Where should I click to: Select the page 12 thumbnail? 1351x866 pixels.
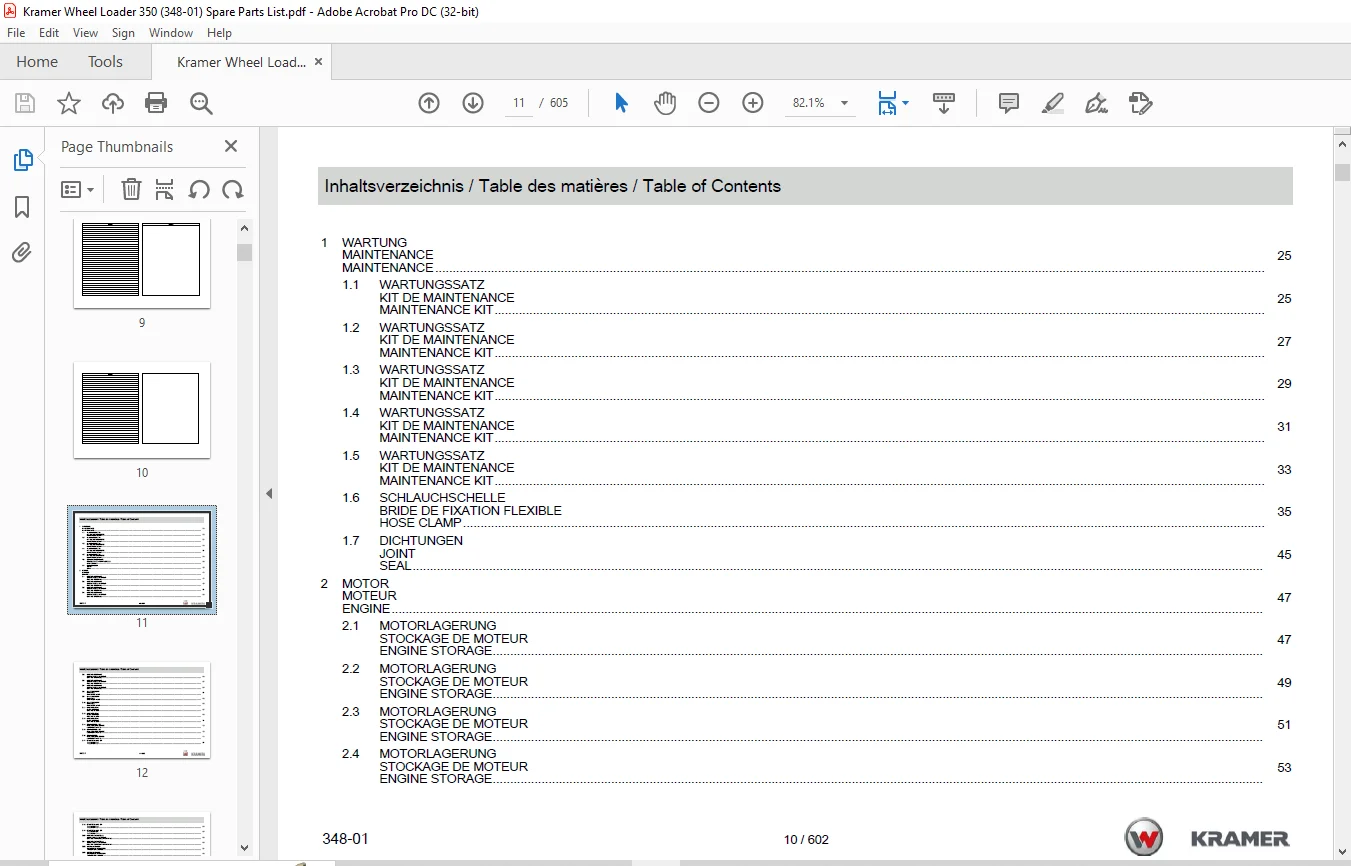click(142, 711)
